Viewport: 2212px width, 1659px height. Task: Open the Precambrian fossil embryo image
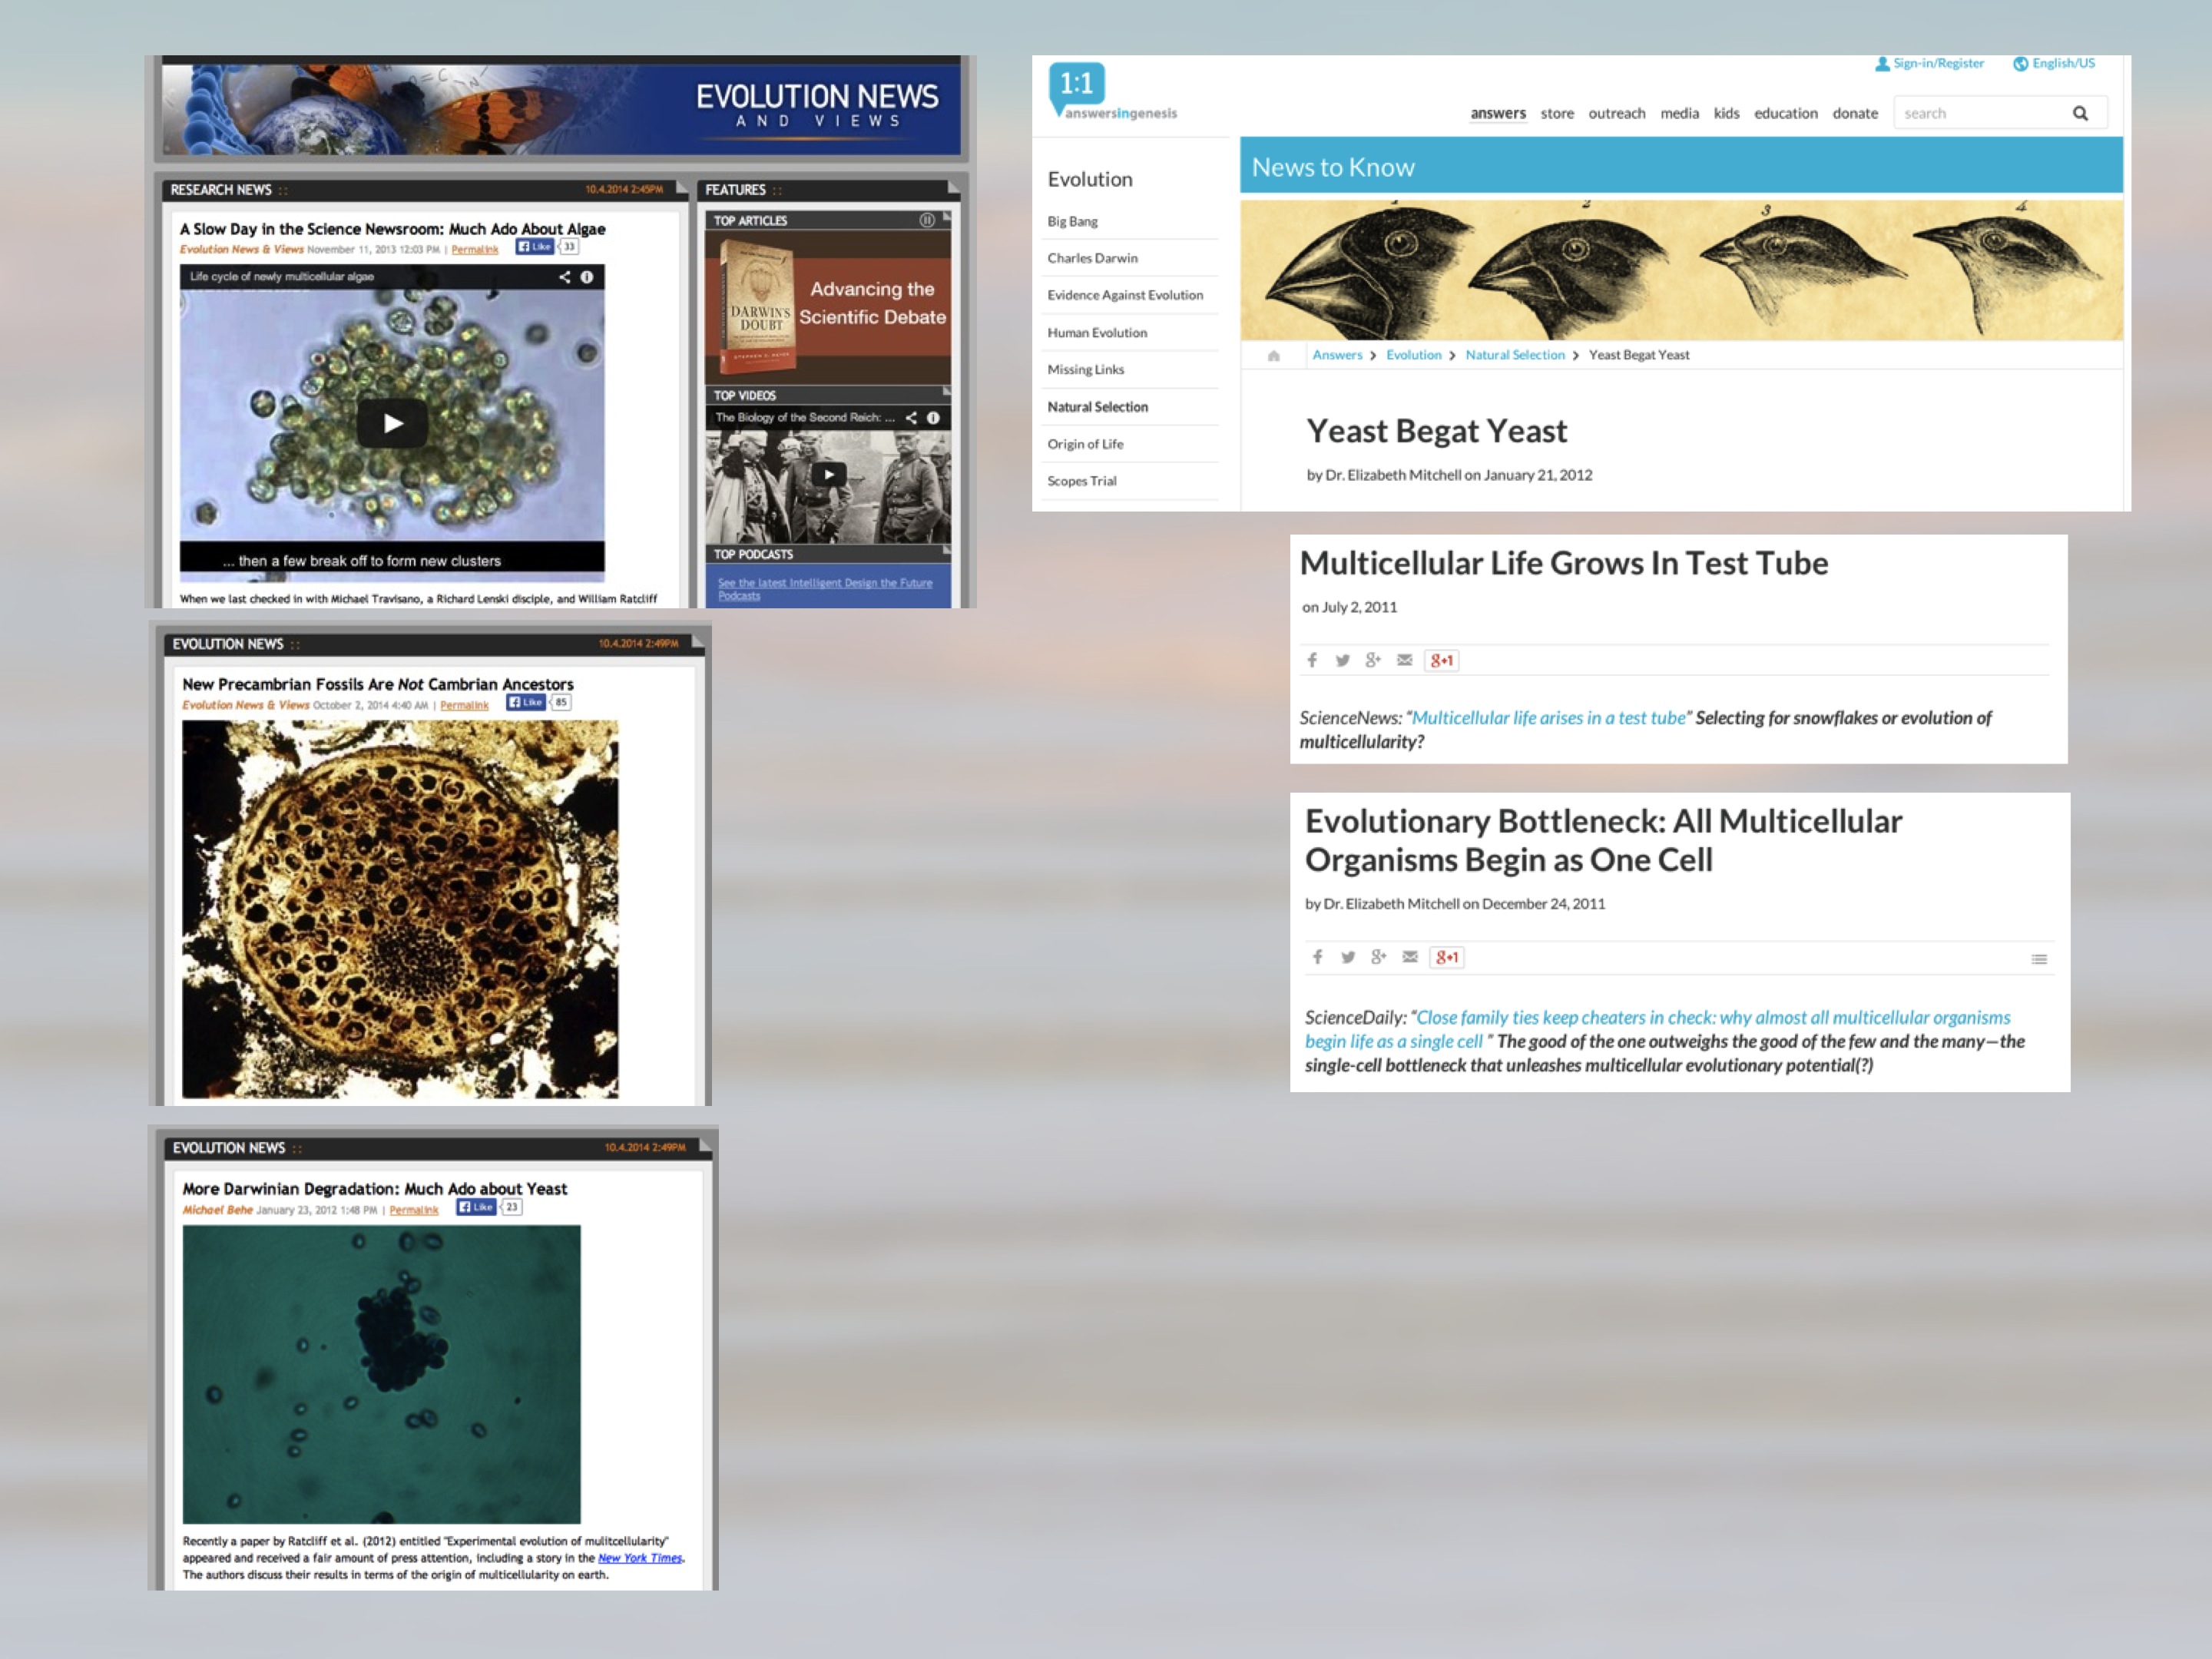400,910
